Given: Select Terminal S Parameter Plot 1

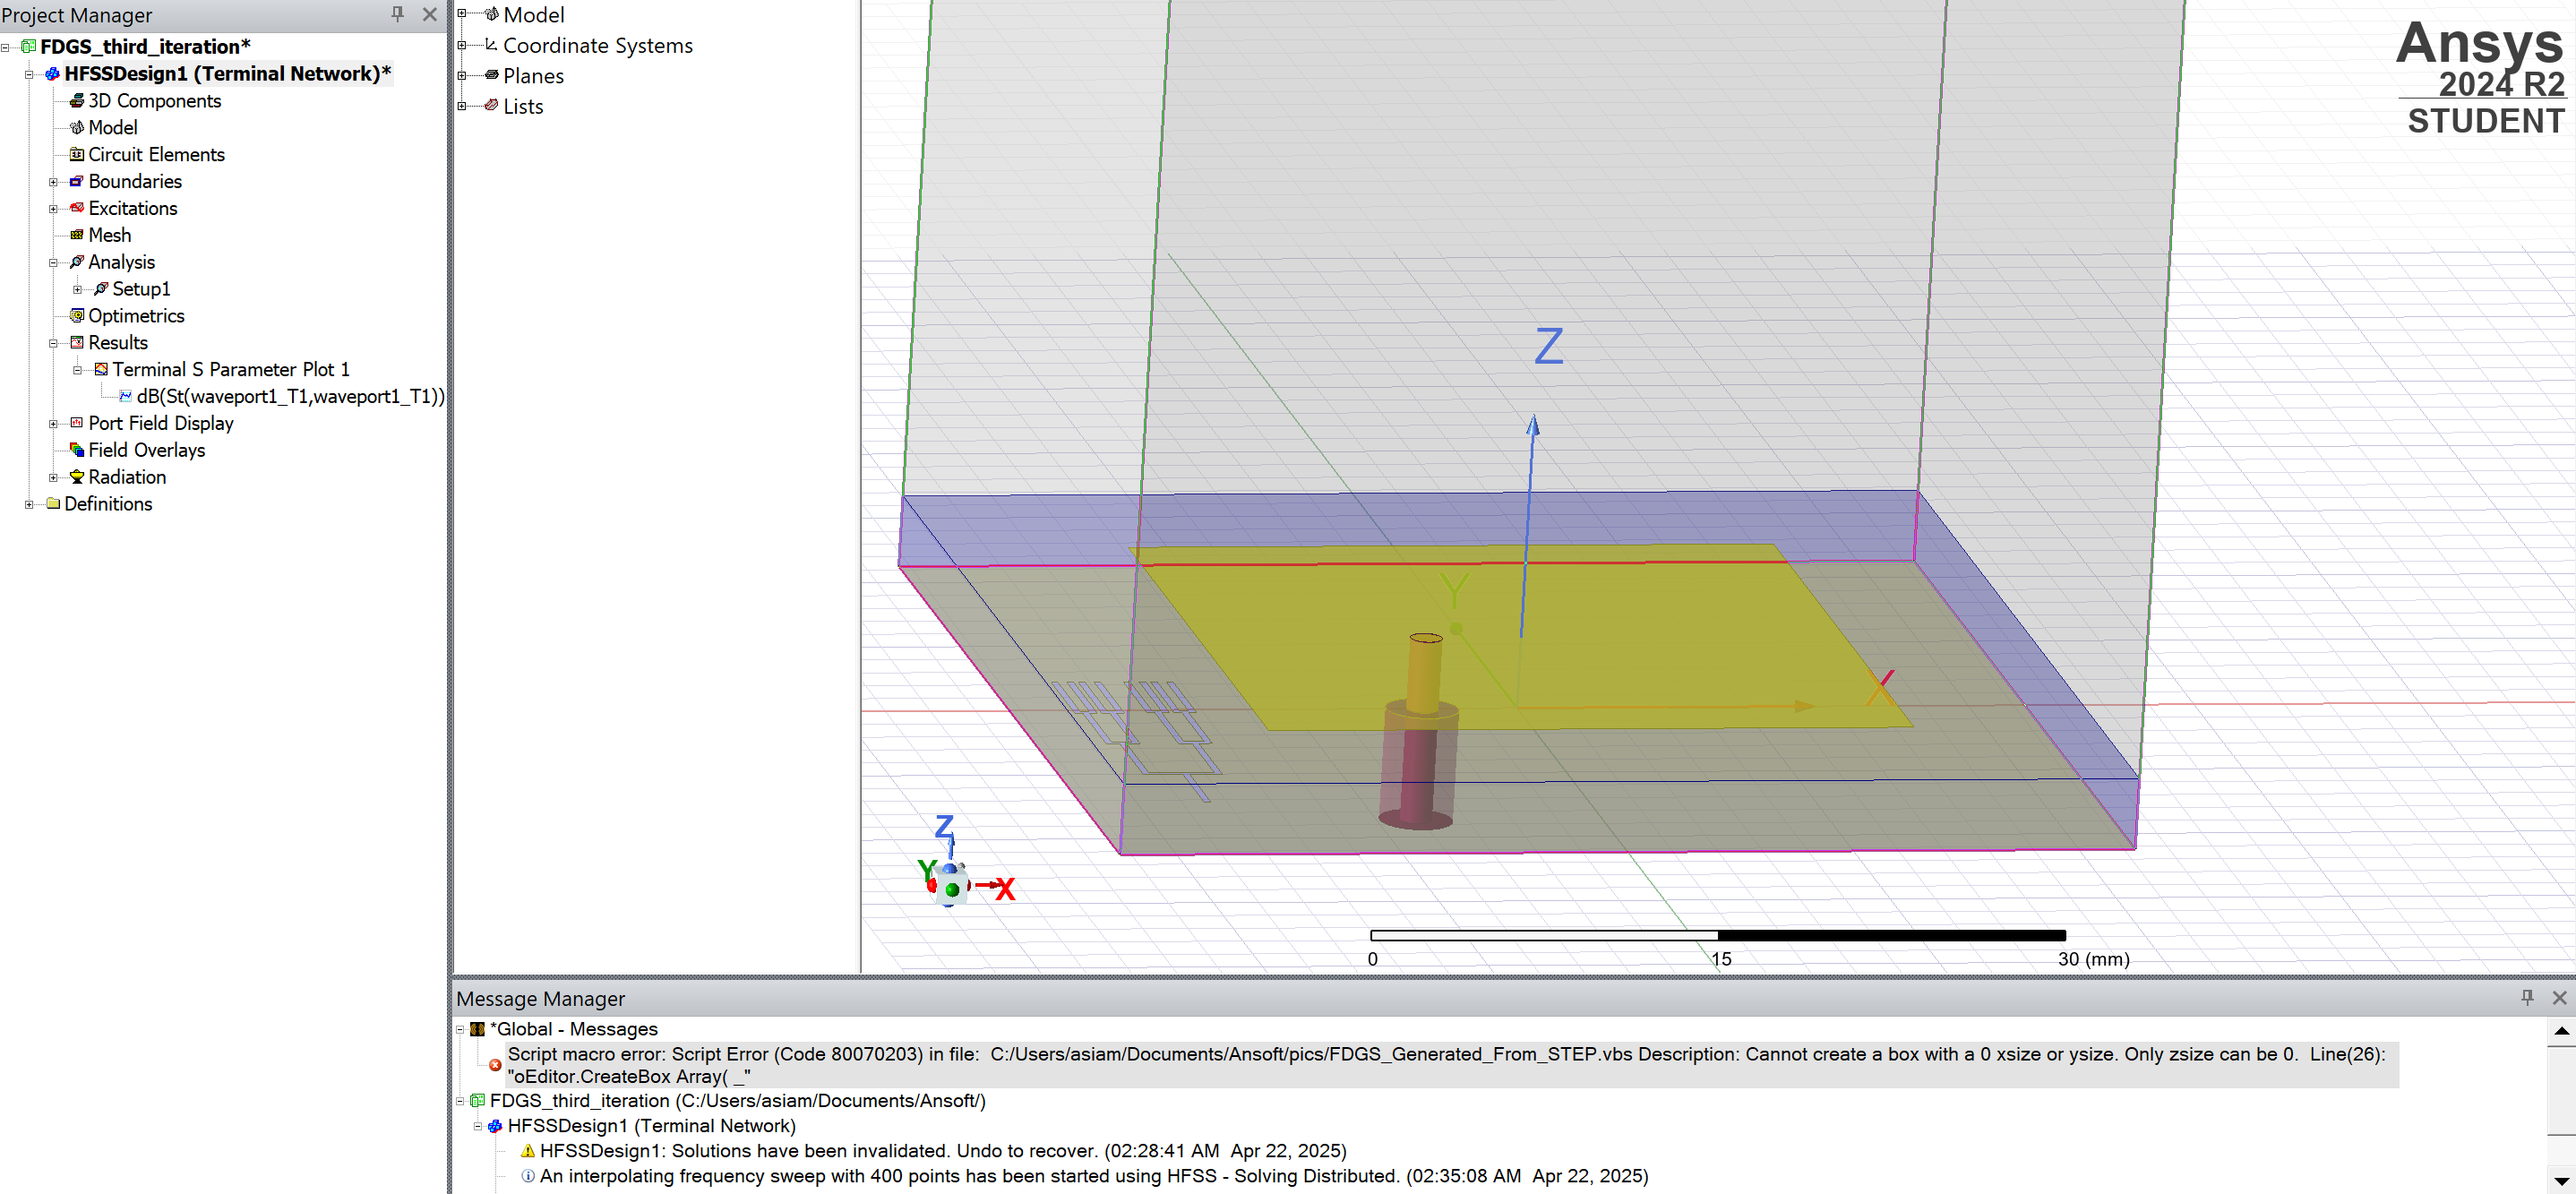Looking at the screenshot, I should click(231, 369).
